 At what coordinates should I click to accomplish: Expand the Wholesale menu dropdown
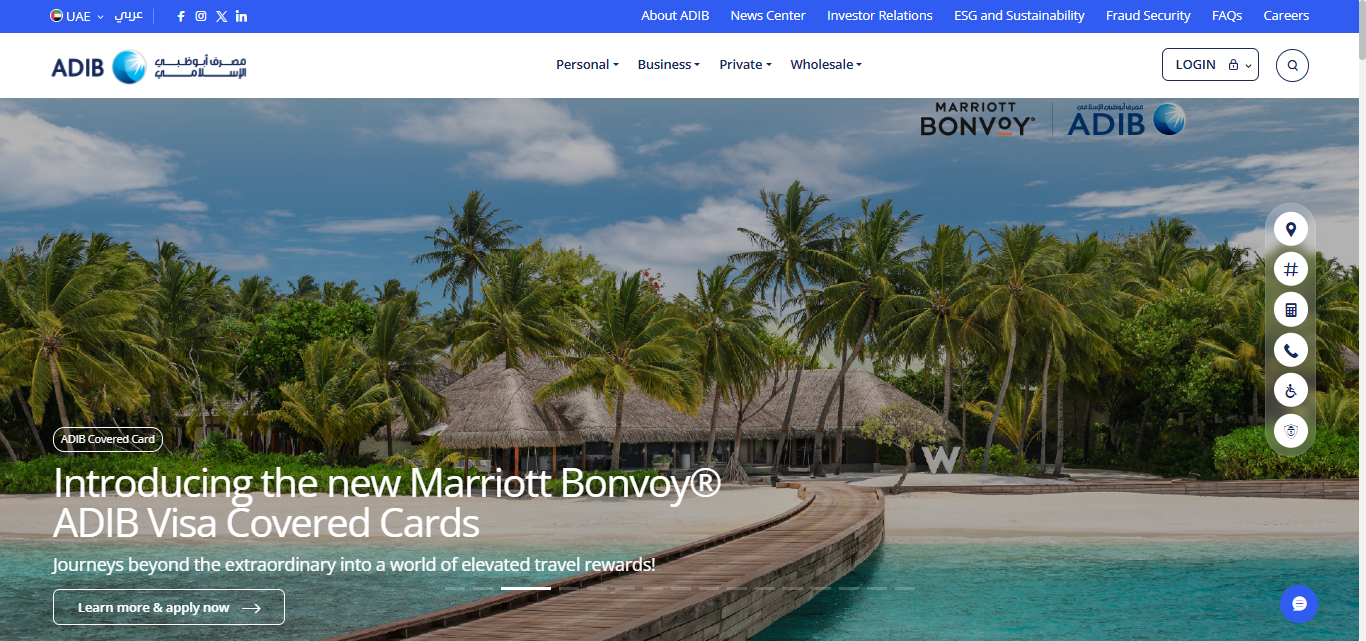826,65
